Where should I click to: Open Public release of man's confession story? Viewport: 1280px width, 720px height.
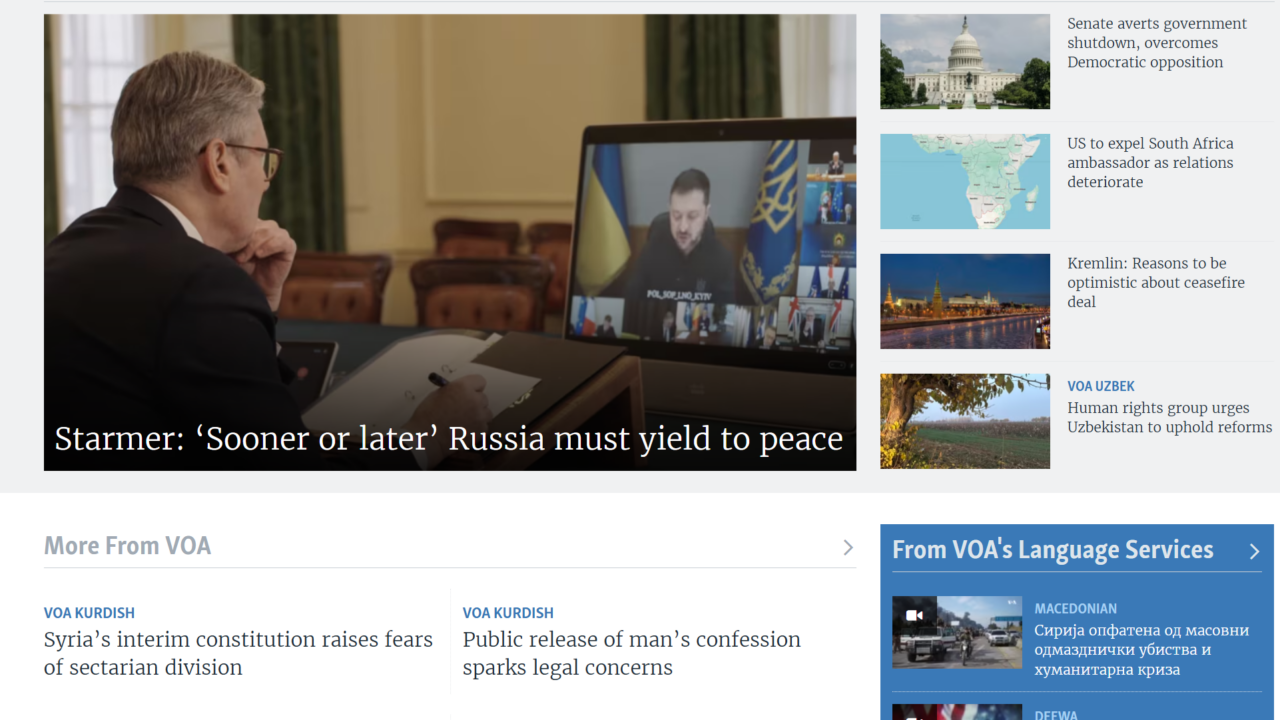tap(631, 653)
